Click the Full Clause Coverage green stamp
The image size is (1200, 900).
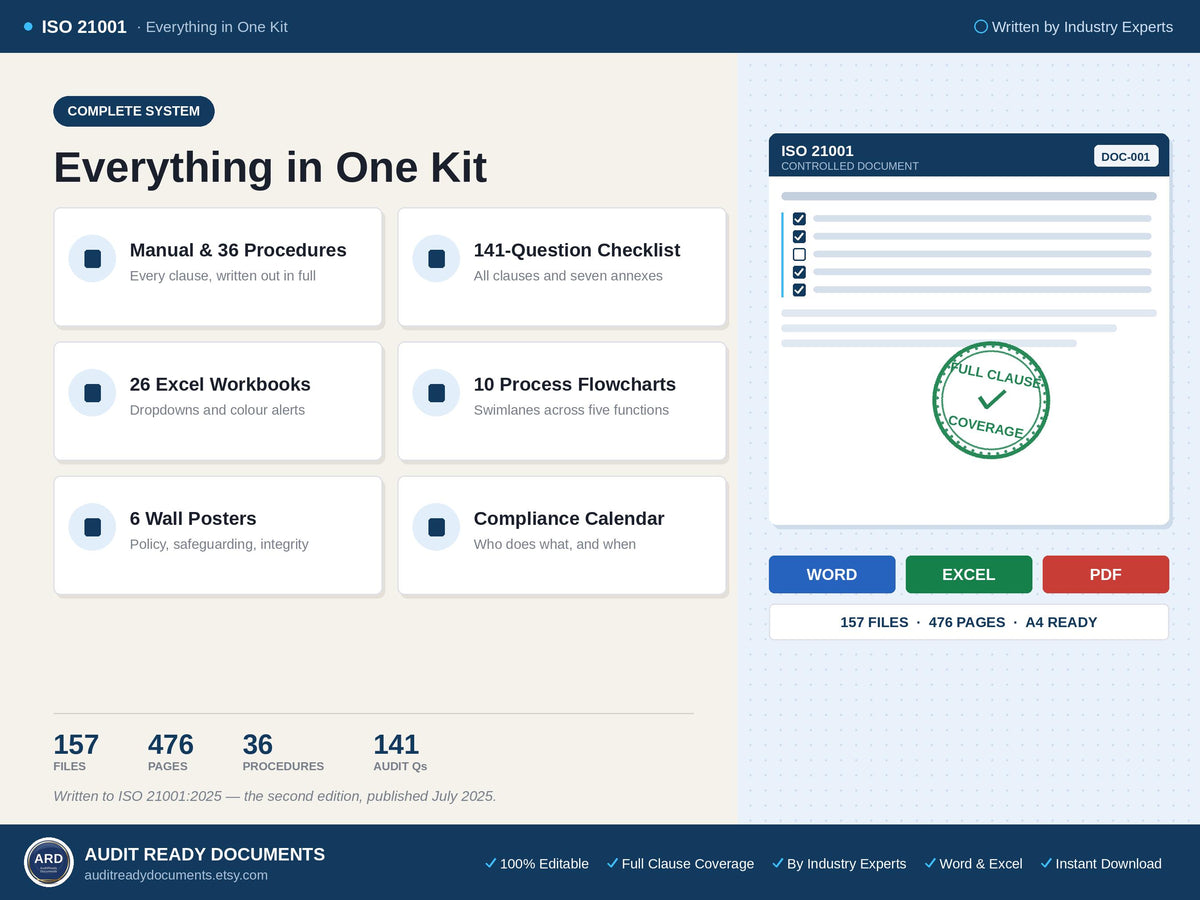pos(991,400)
